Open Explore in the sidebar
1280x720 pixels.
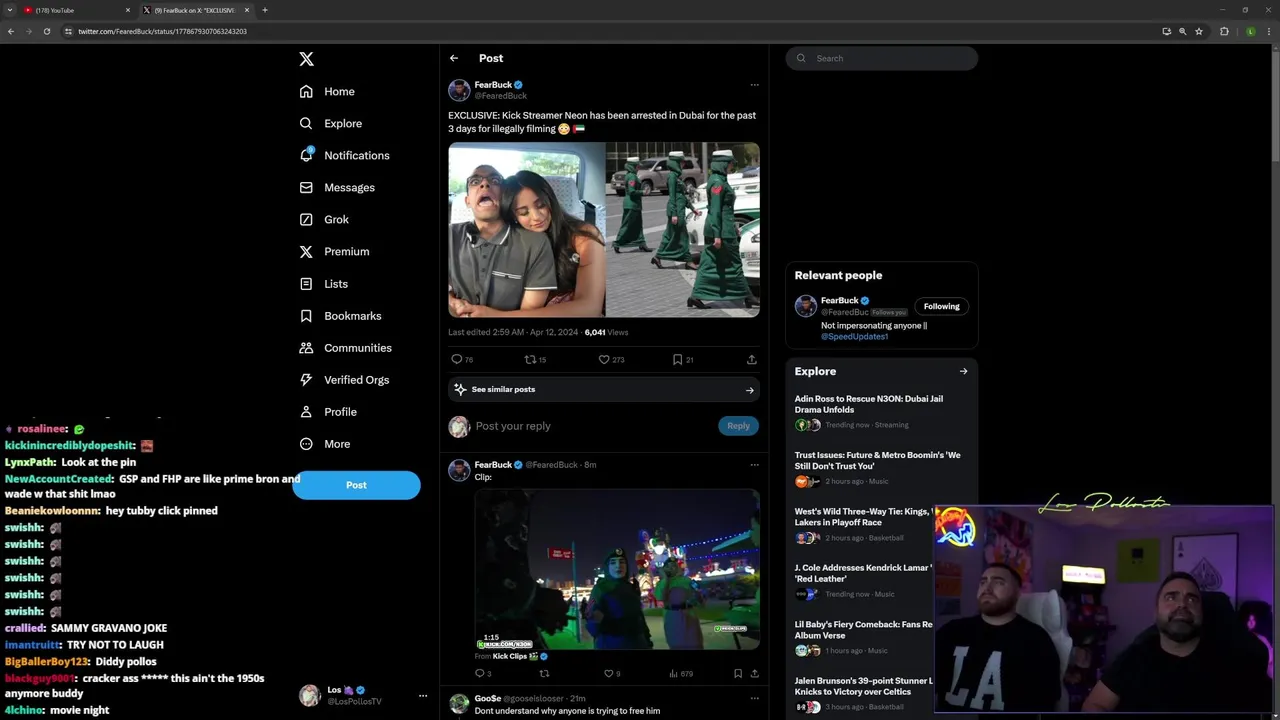(331, 123)
